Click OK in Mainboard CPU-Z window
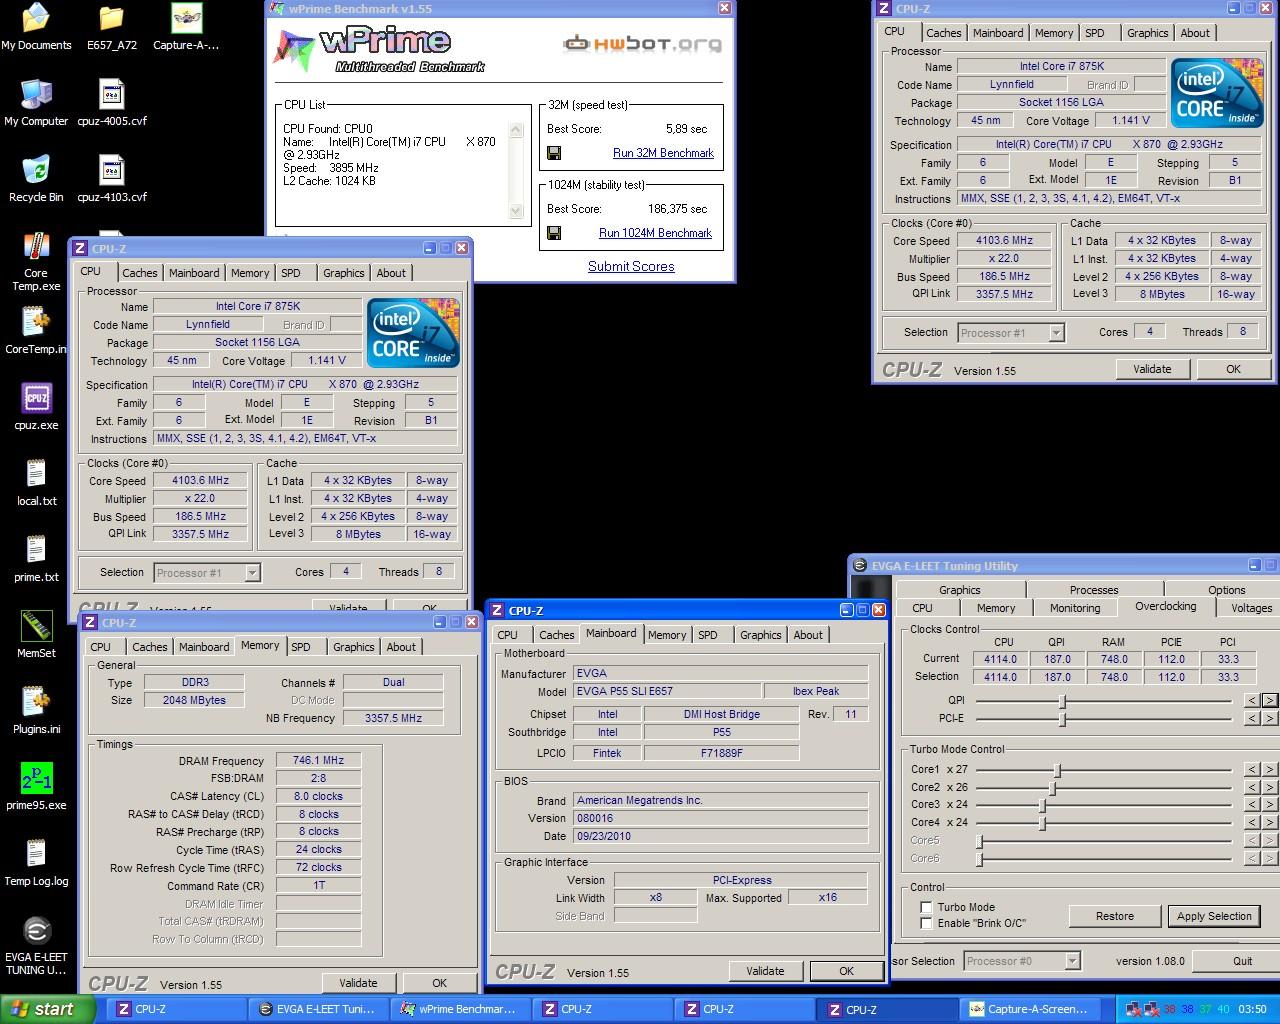Viewport: 1280px width, 1024px height. (x=846, y=971)
